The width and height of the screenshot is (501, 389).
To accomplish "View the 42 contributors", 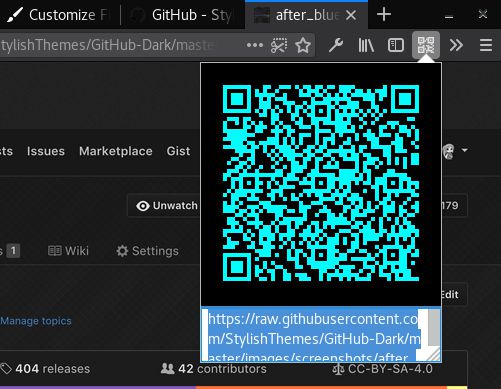I will click(213, 369).
